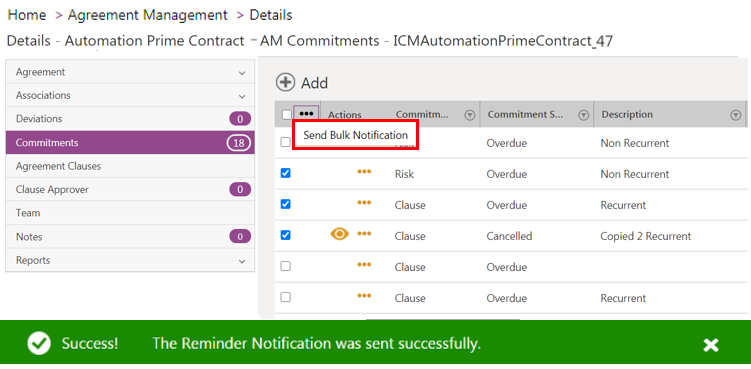
Task: Click the Copied 2 Recurrent description cell
Action: pos(646,236)
